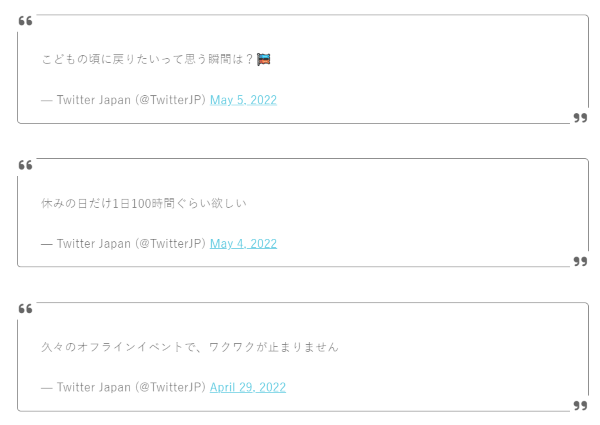Open the April 29, 2022 tweet link
Image resolution: width=600 pixels, height=425 pixels.
(x=248, y=388)
